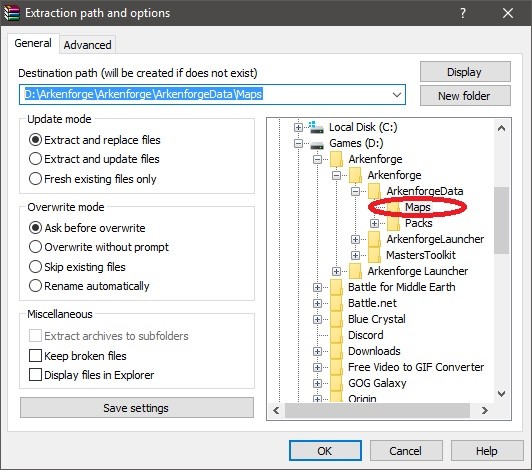Click the Discord folder icon
Image resolution: width=532 pixels, height=470 pixels.
coord(337,335)
